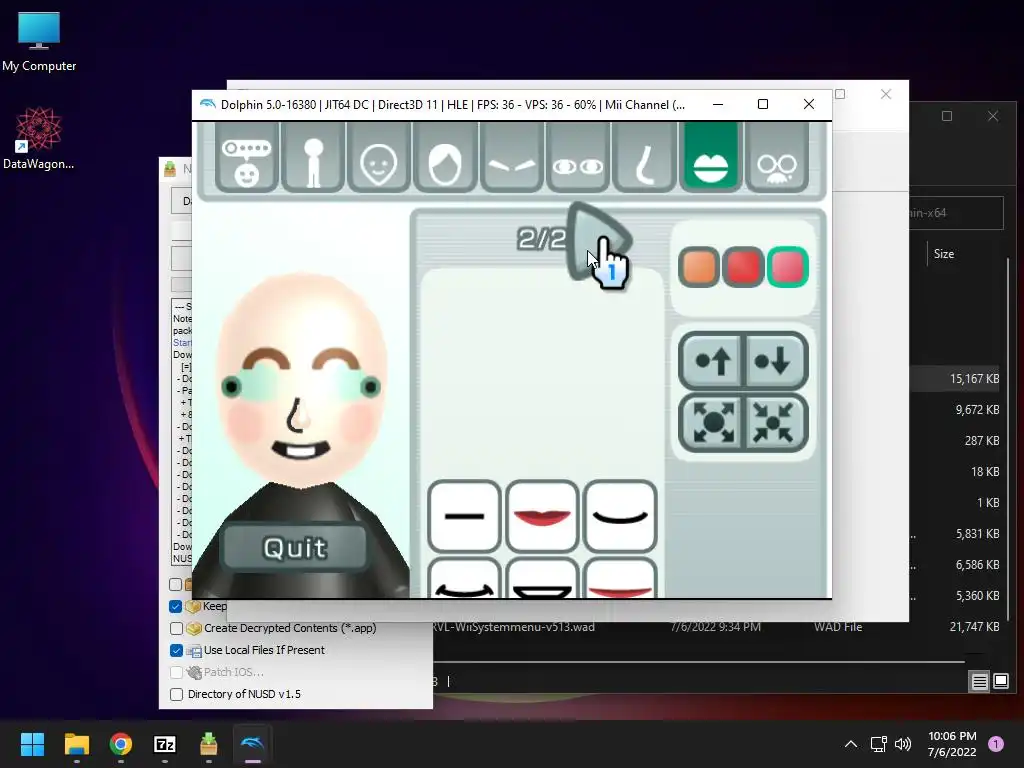Image resolution: width=1024 pixels, height=768 pixels.
Task: Open the eyes tab
Action: point(578,157)
